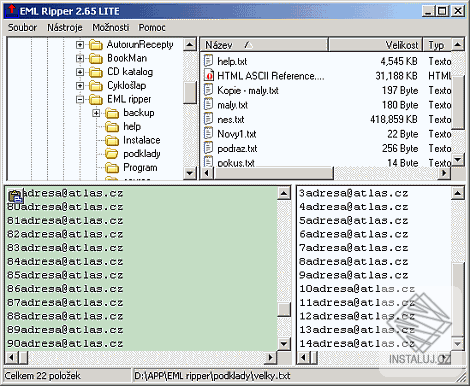The width and height of the screenshot is (470, 386).
Task: Select the Instalace folder label
Action: (142, 140)
